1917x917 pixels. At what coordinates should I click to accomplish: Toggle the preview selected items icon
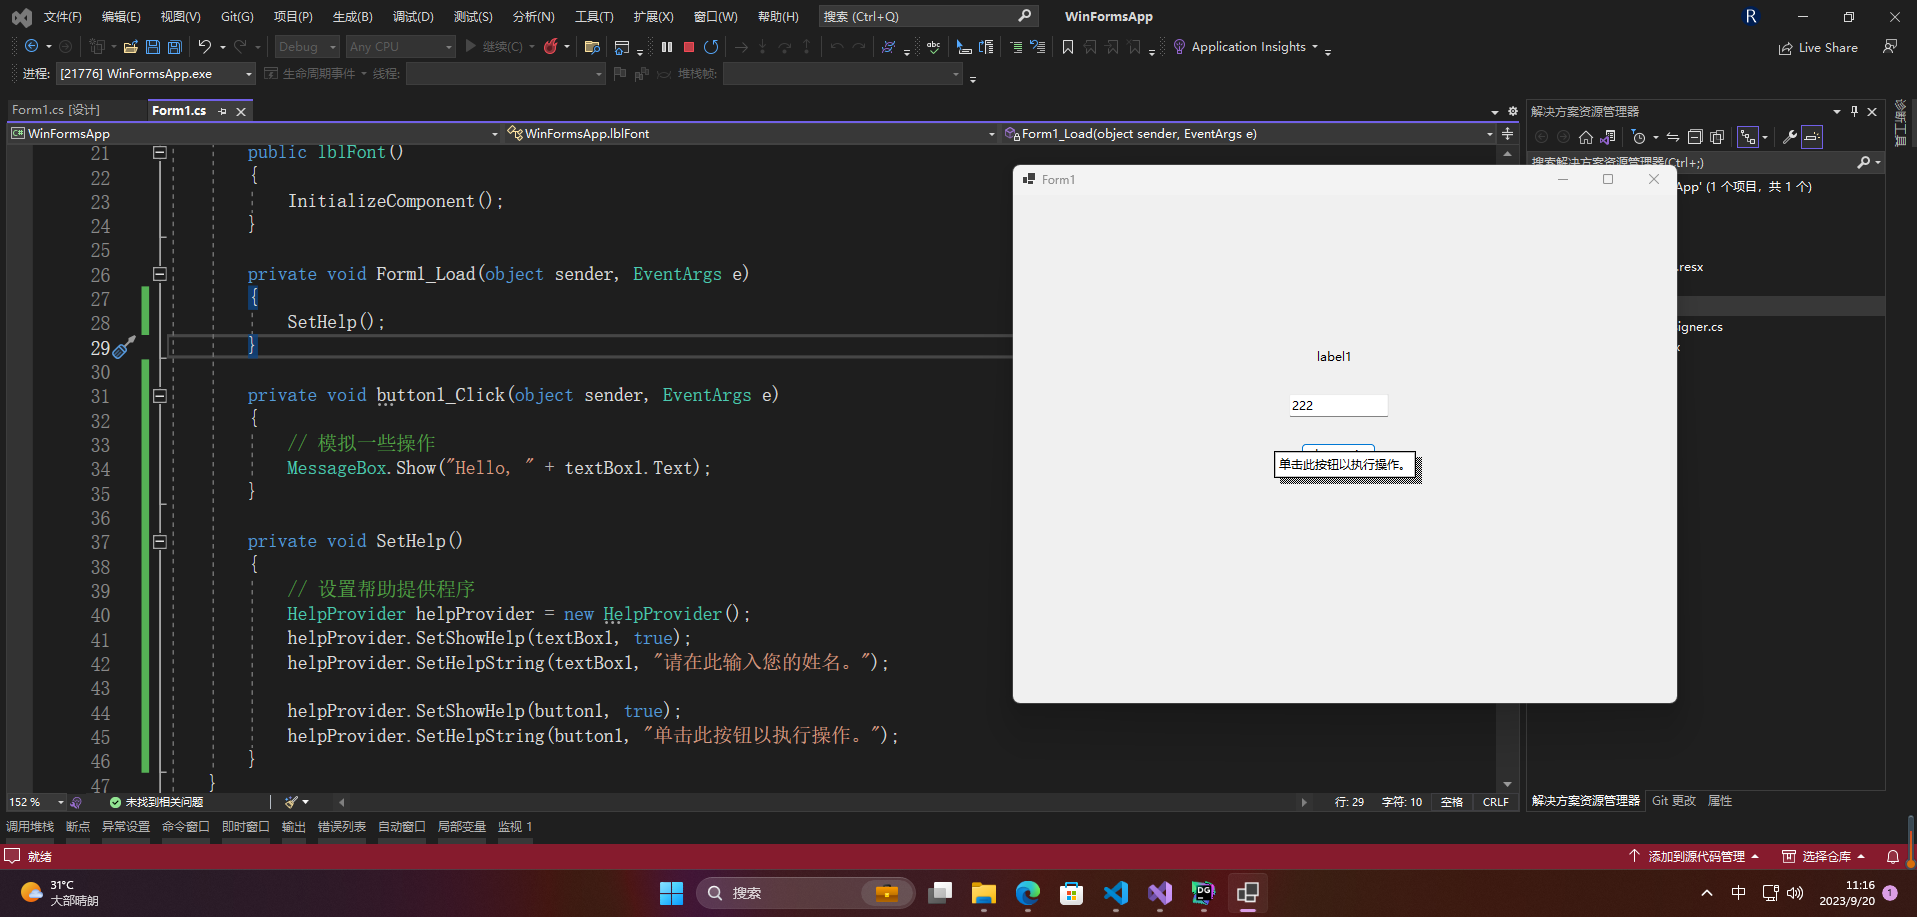pyautogui.click(x=1812, y=137)
